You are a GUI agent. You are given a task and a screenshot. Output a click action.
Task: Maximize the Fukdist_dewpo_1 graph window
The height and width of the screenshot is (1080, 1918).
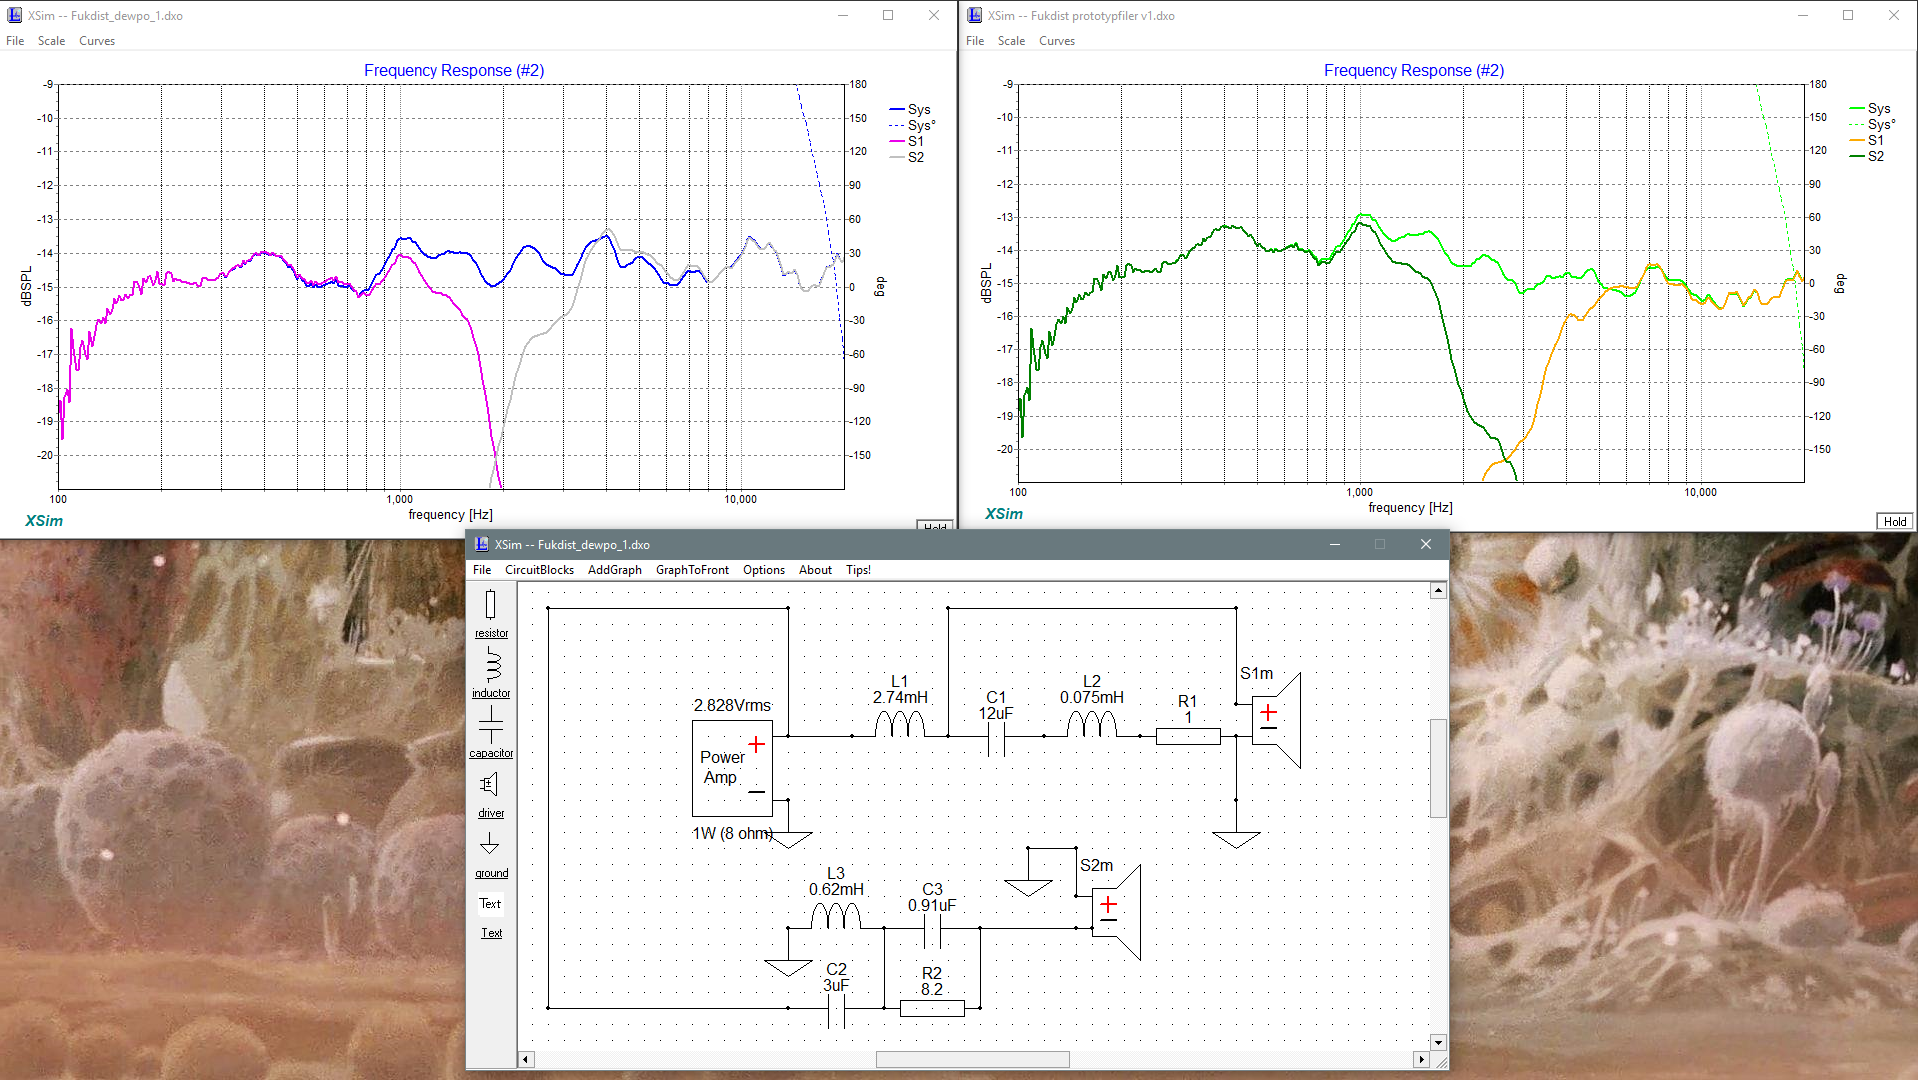[x=888, y=15]
